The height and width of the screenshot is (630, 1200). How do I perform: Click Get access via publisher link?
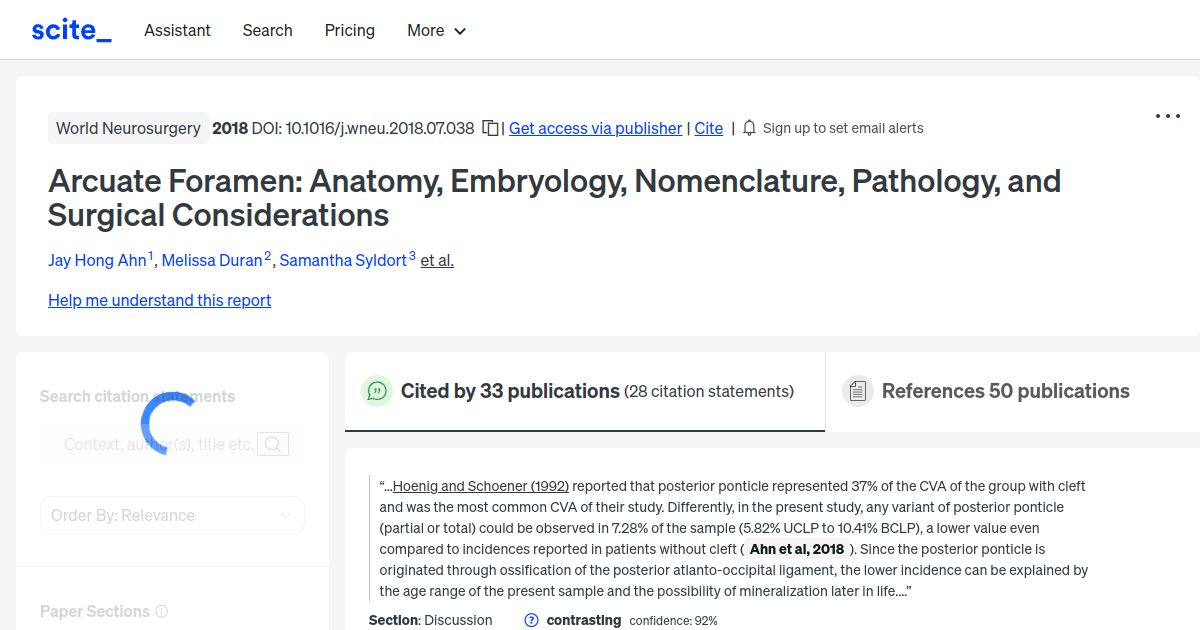point(595,128)
